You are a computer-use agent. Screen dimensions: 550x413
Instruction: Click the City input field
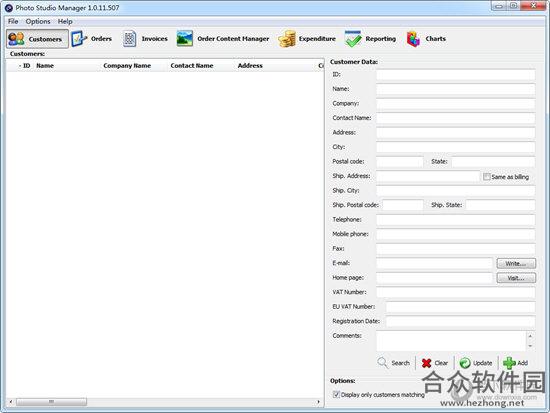(456, 147)
